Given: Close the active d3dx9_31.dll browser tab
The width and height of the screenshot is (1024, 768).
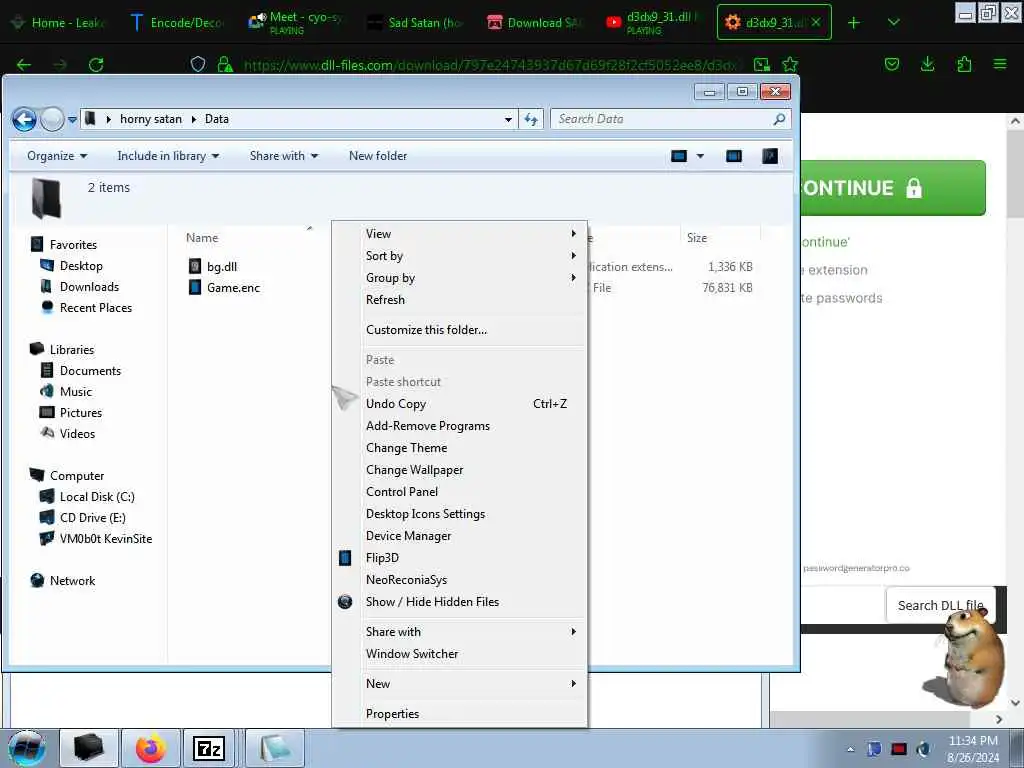Looking at the screenshot, I should 816,22.
